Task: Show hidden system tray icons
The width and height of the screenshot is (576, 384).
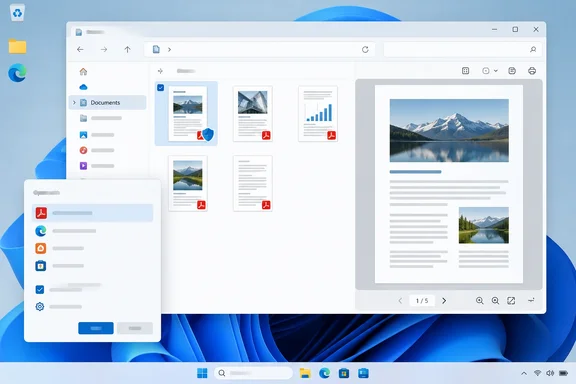Action: click(x=524, y=373)
